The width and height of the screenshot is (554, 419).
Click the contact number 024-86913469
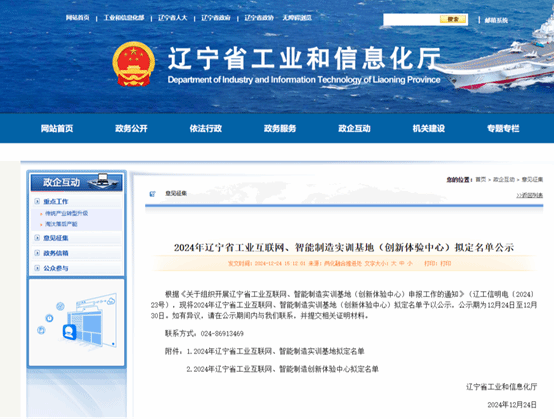[x=222, y=334]
